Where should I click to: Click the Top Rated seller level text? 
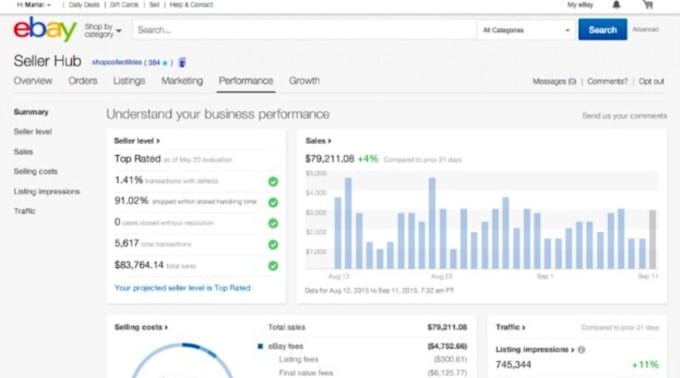[x=137, y=159]
